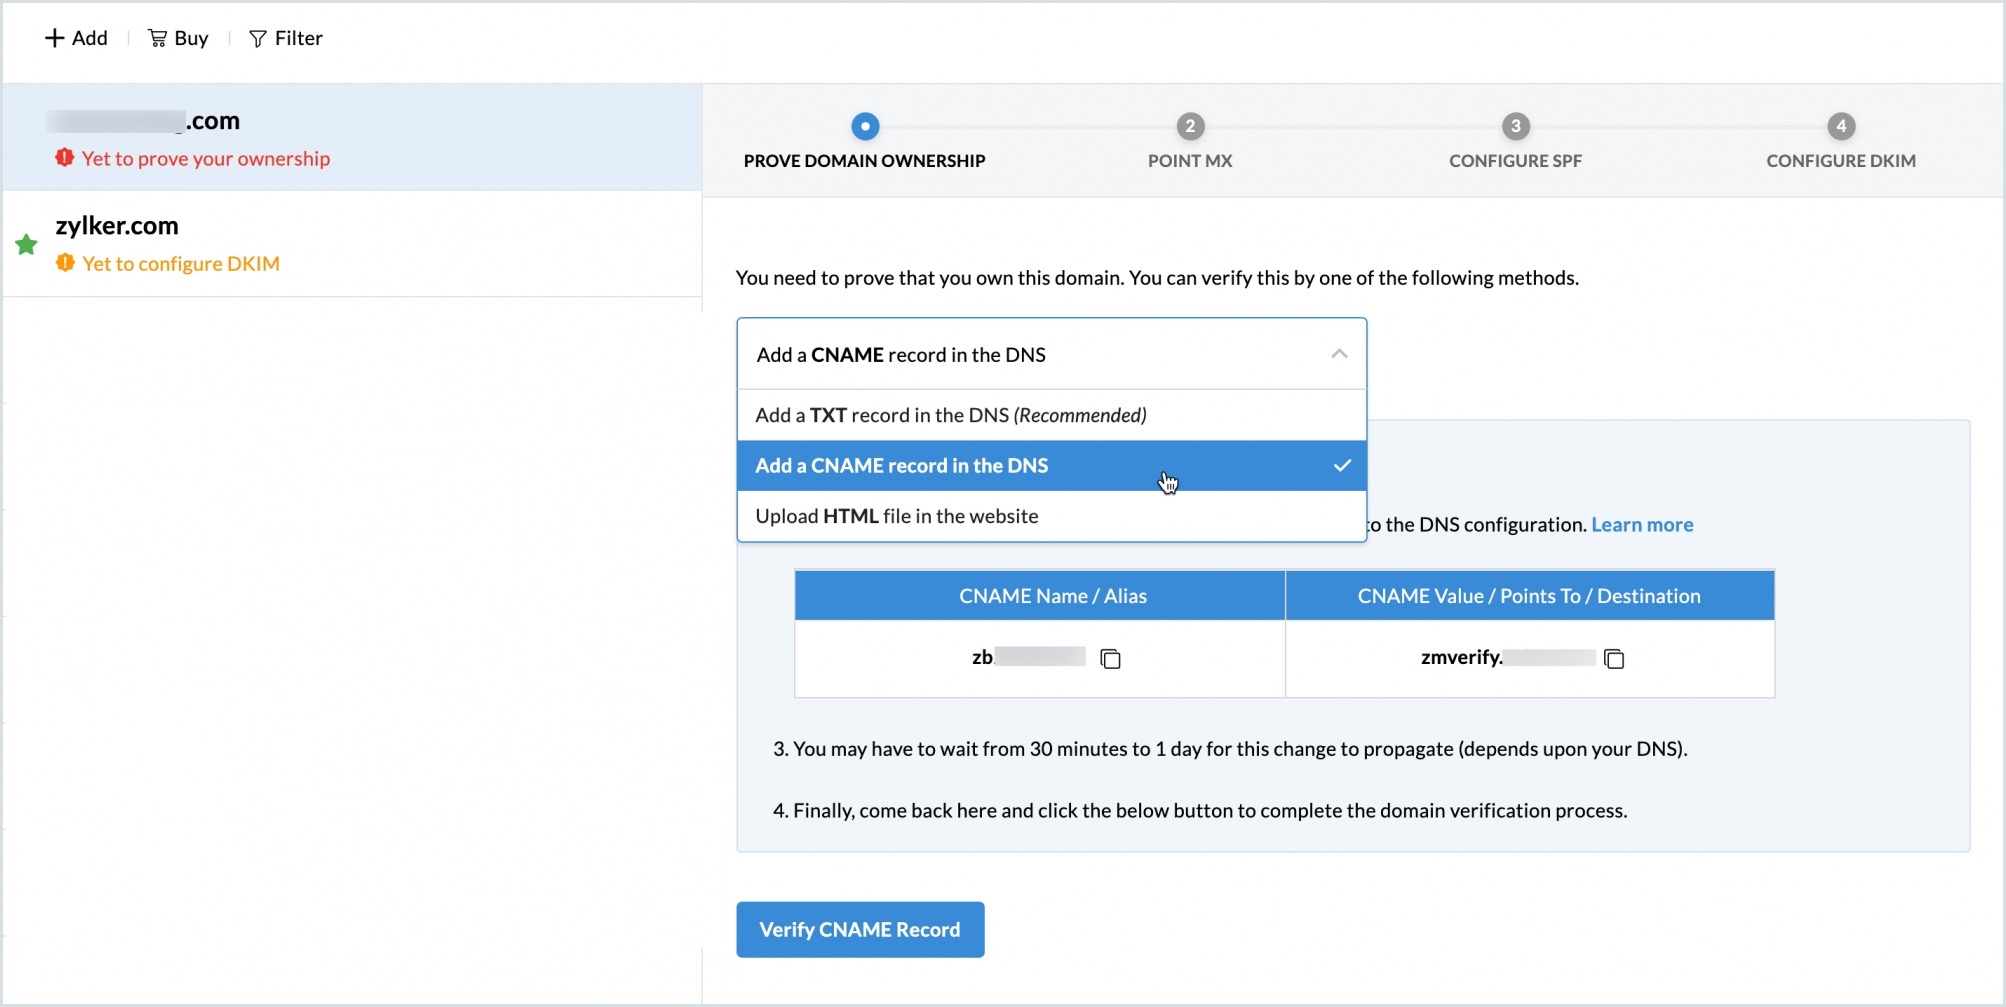This screenshot has width=2006, height=1007.
Task: Click the shopping cart icon
Action: point(157,38)
